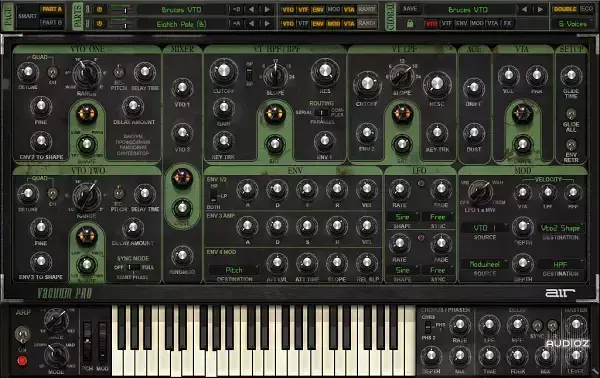This screenshot has height=378, width=600.
Task: Click the global SAVE button
Action: click(x=410, y=9)
